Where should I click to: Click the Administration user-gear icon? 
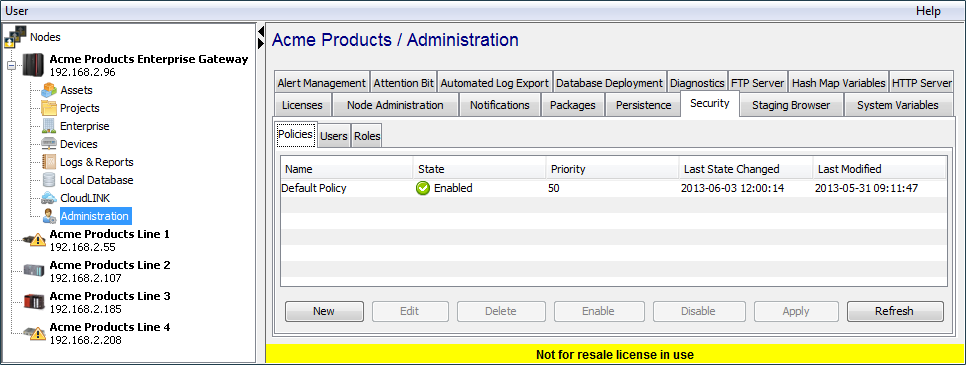click(50, 216)
